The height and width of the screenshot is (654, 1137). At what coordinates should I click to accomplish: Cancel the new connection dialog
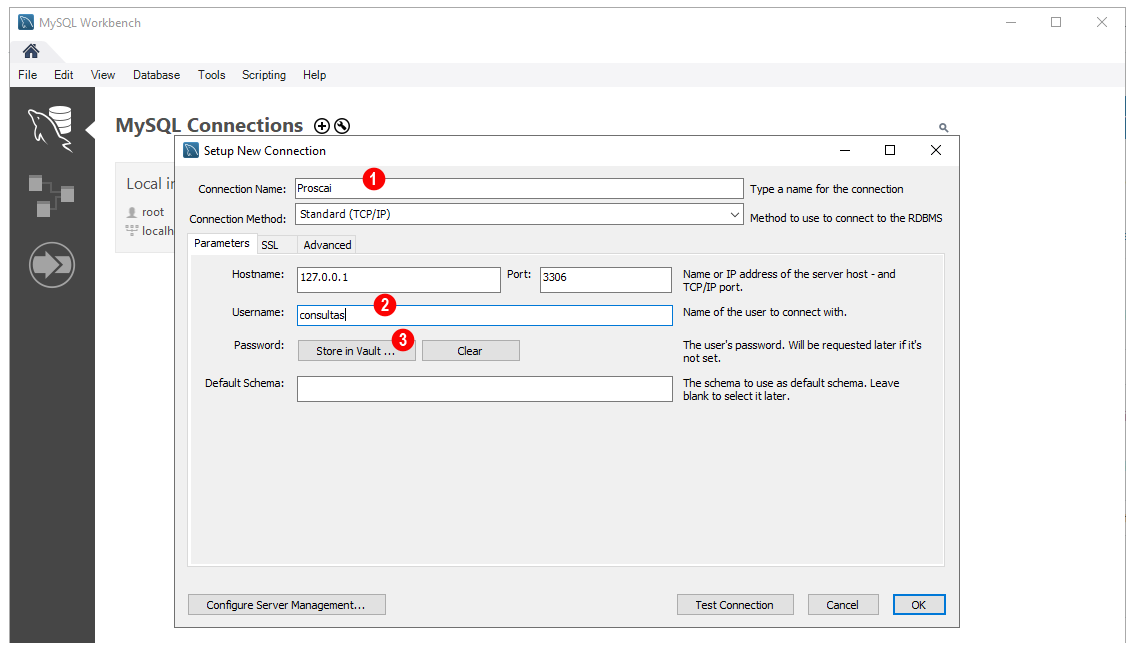tap(843, 605)
